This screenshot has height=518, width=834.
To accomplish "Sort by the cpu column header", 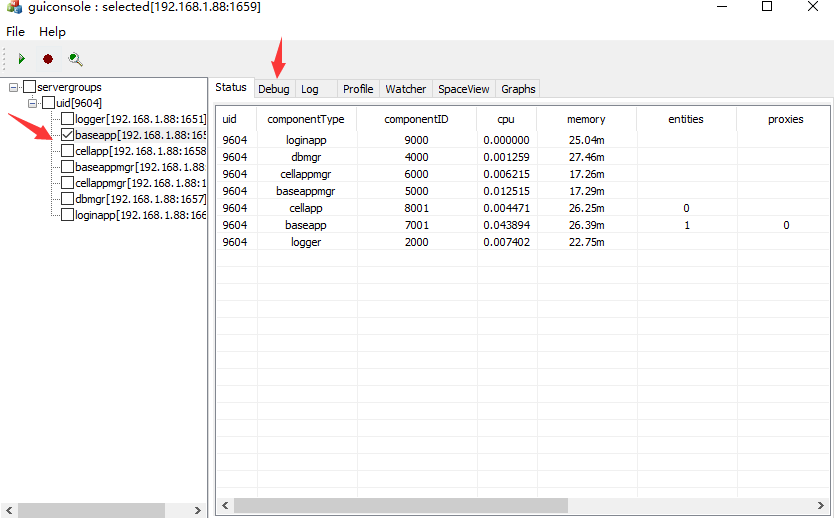I will click(506, 119).
